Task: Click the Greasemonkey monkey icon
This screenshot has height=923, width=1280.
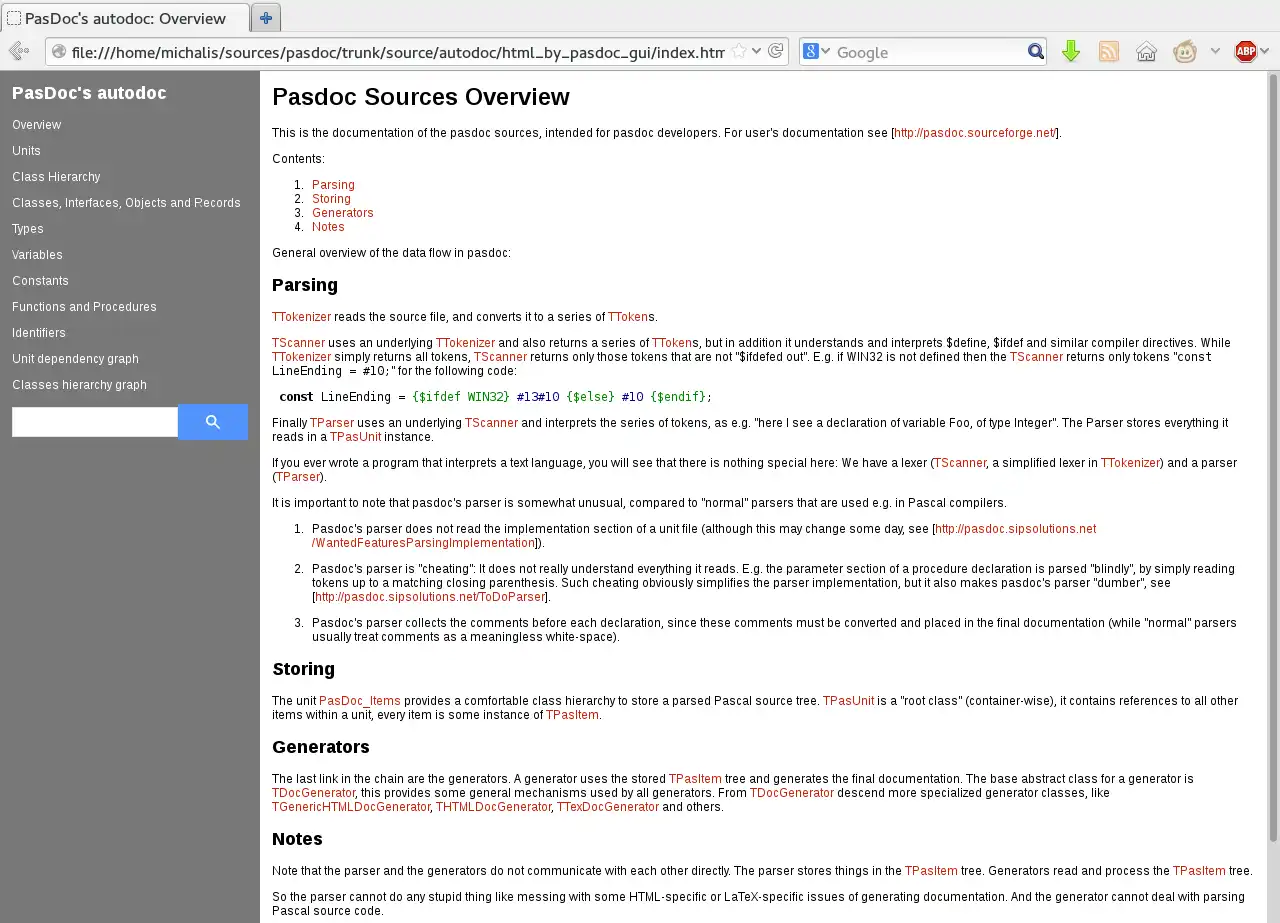Action: pyautogui.click(x=1185, y=52)
